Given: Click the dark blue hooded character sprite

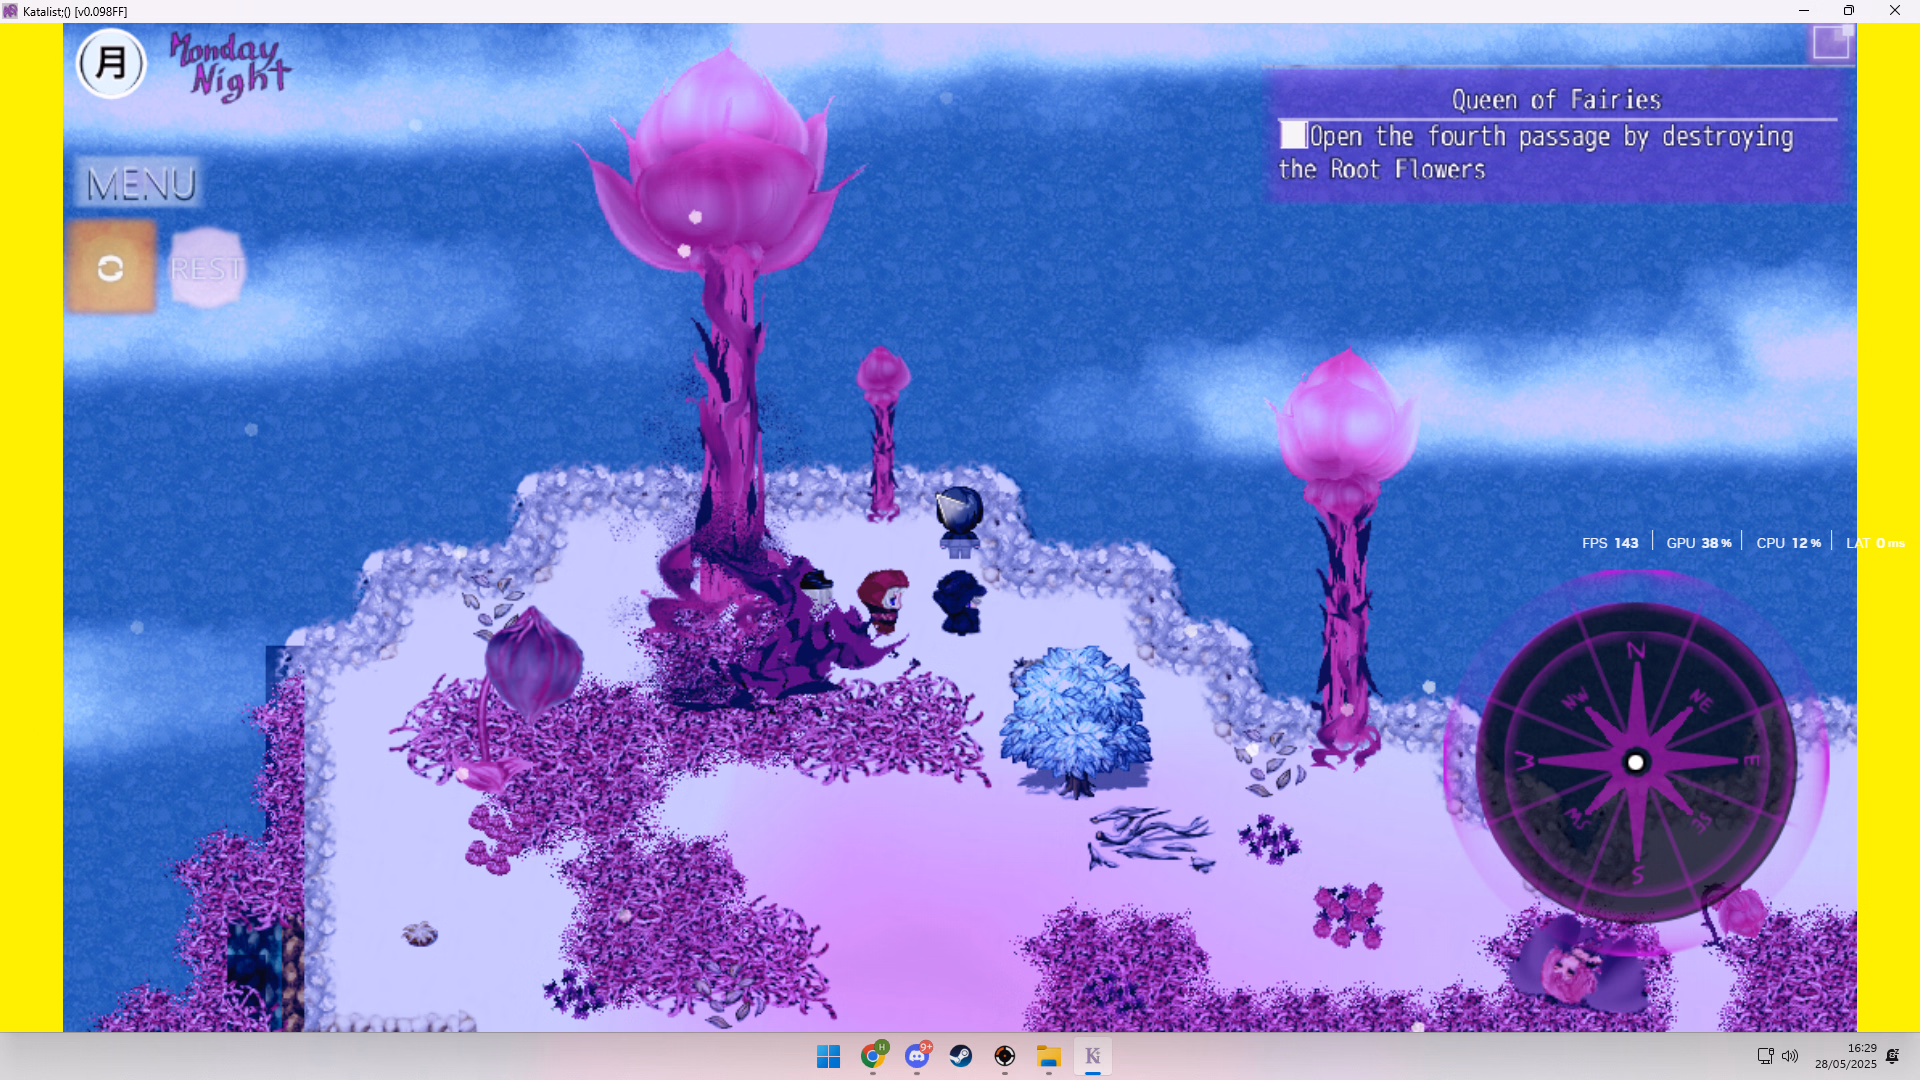Looking at the screenshot, I should pyautogui.click(x=959, y=602).
